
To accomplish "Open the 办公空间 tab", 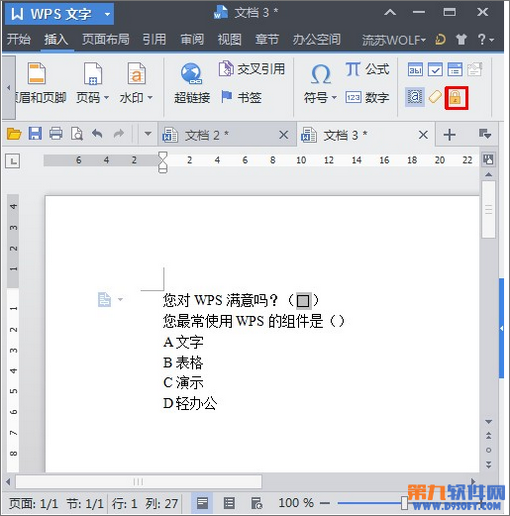I will point(317,39).
